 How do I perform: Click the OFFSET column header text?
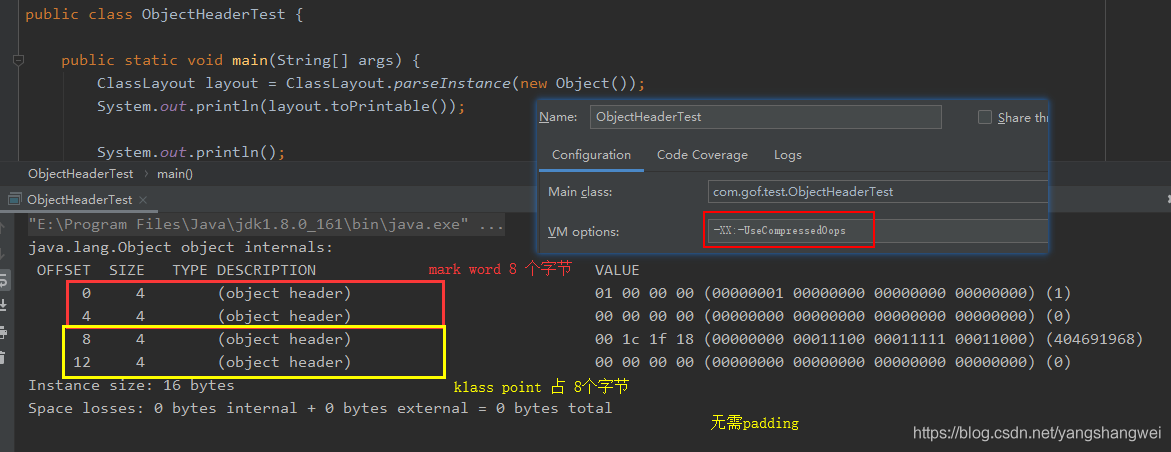coord(63,270)
